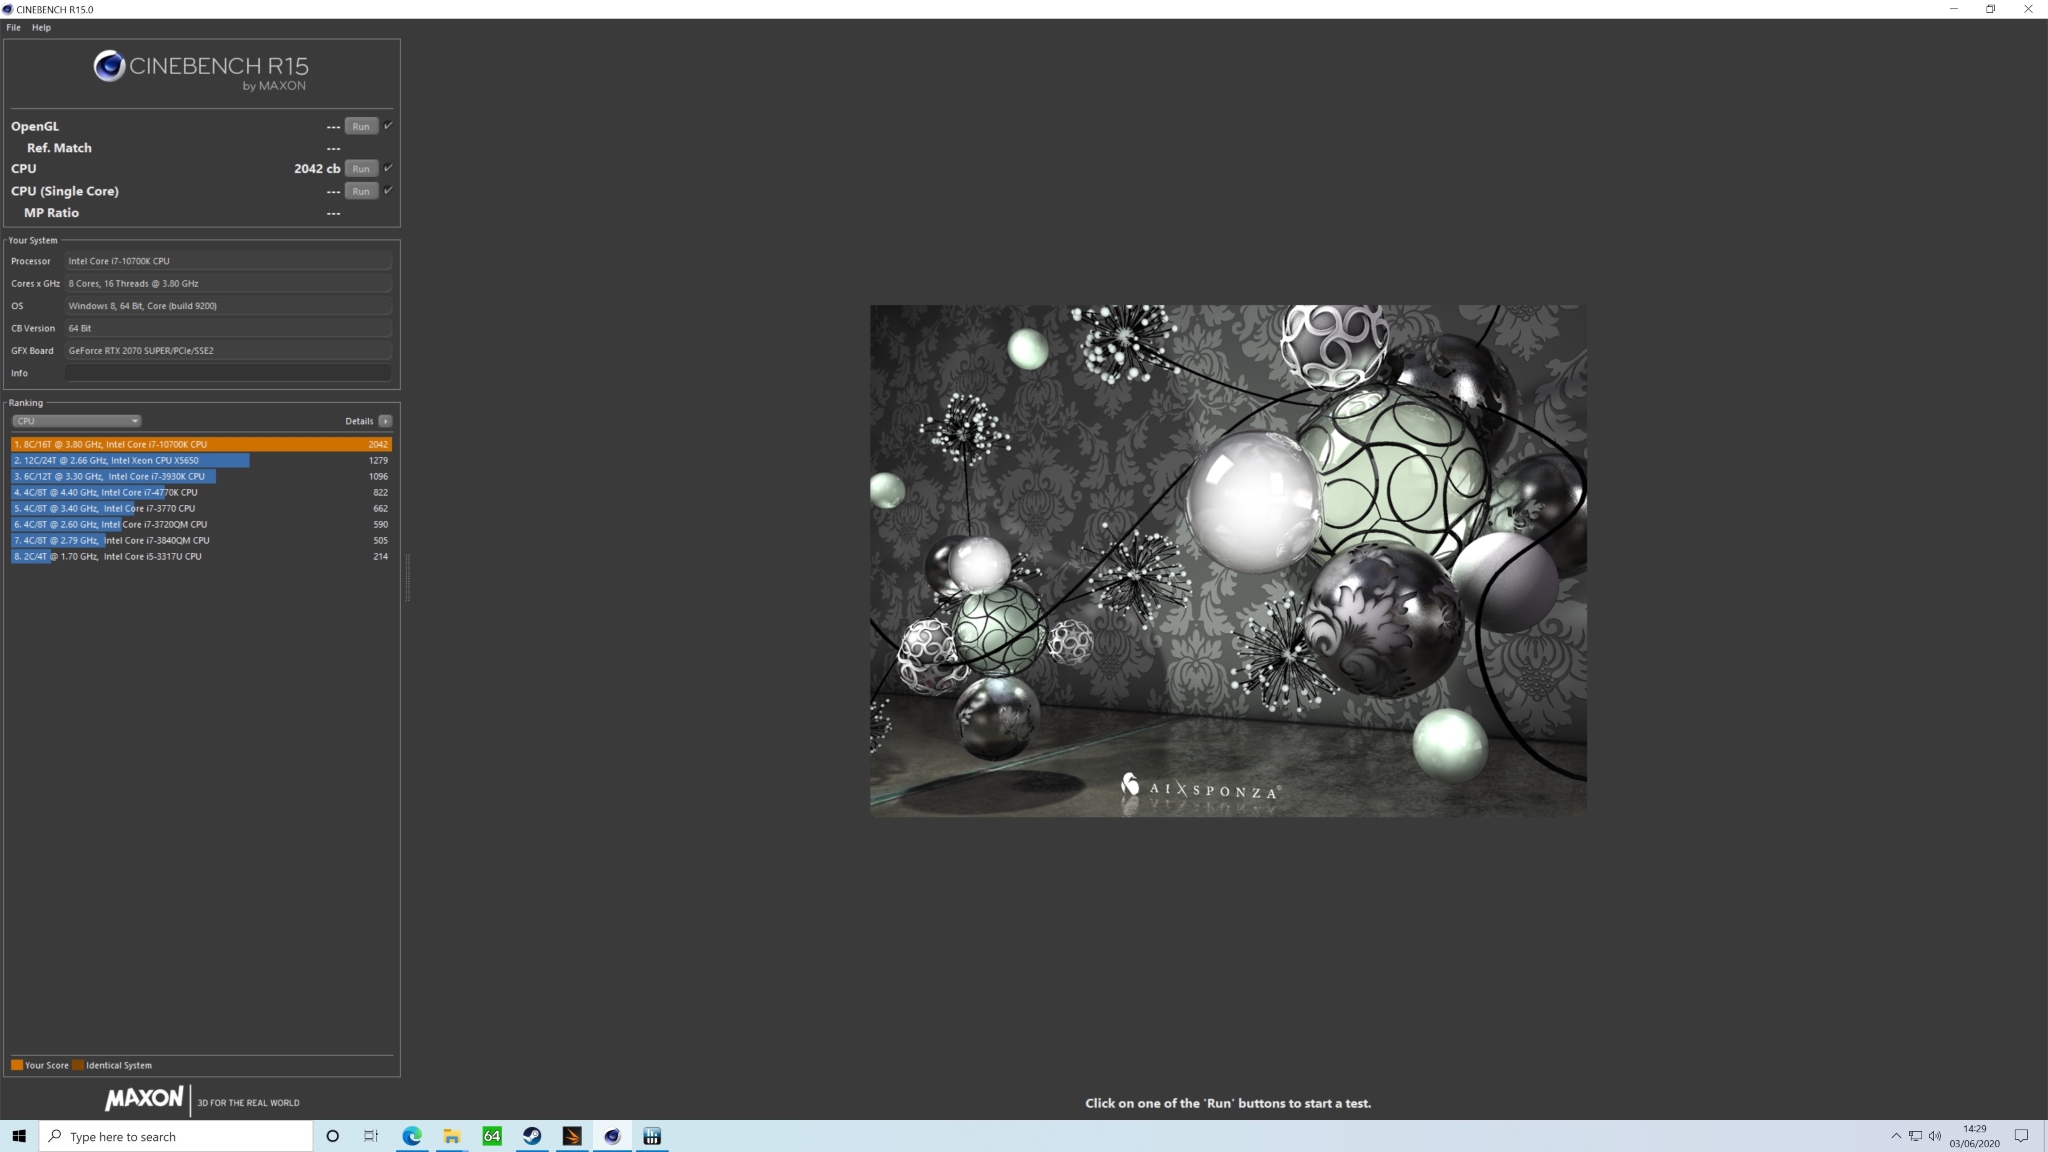Screen dimensions: 2048x1152
Task: Open Steam from the taskbar
Action: point(532,1136)
